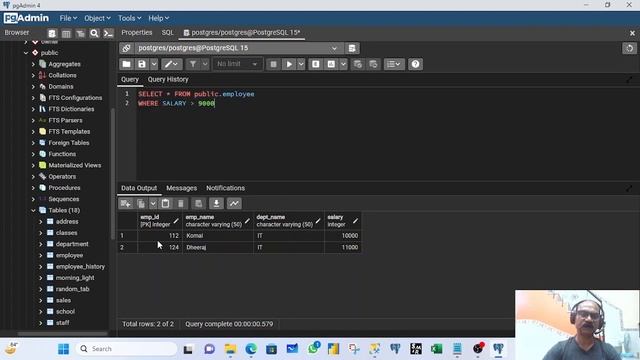Click the connection status link icon

tap(127, 48)
